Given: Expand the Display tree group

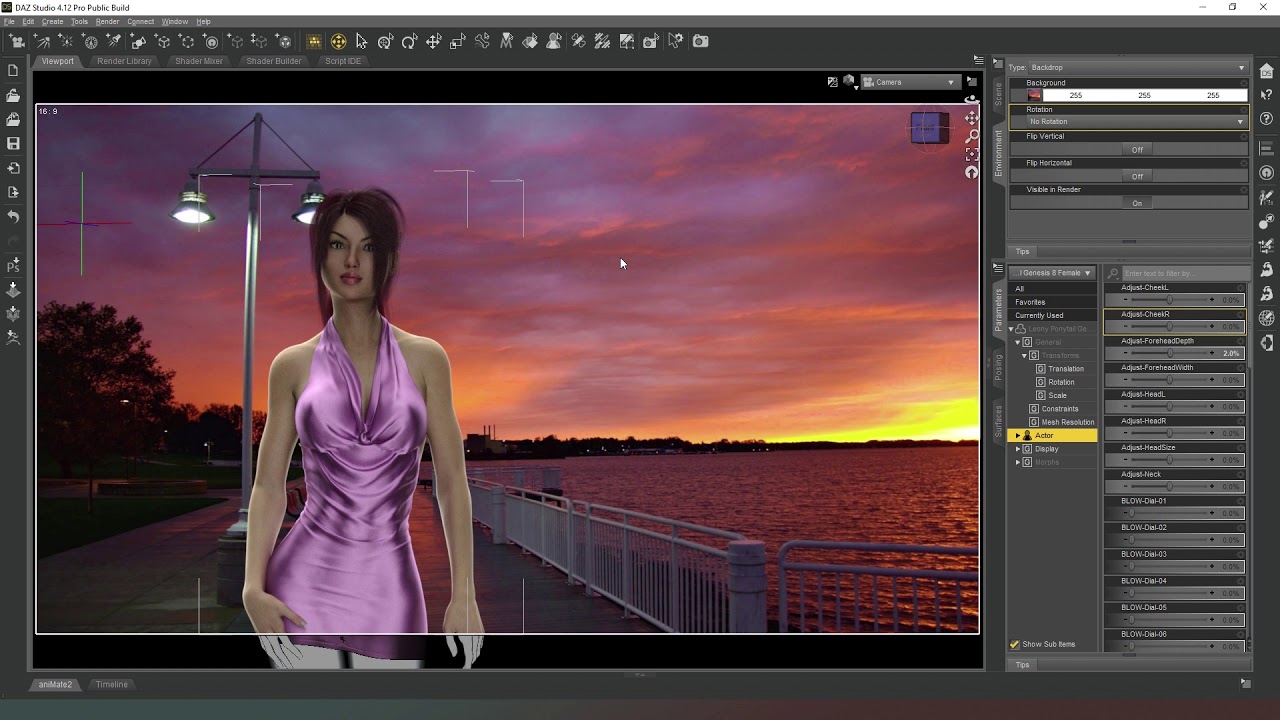Looking at the screenshot, I should [x=1018, y=449].
